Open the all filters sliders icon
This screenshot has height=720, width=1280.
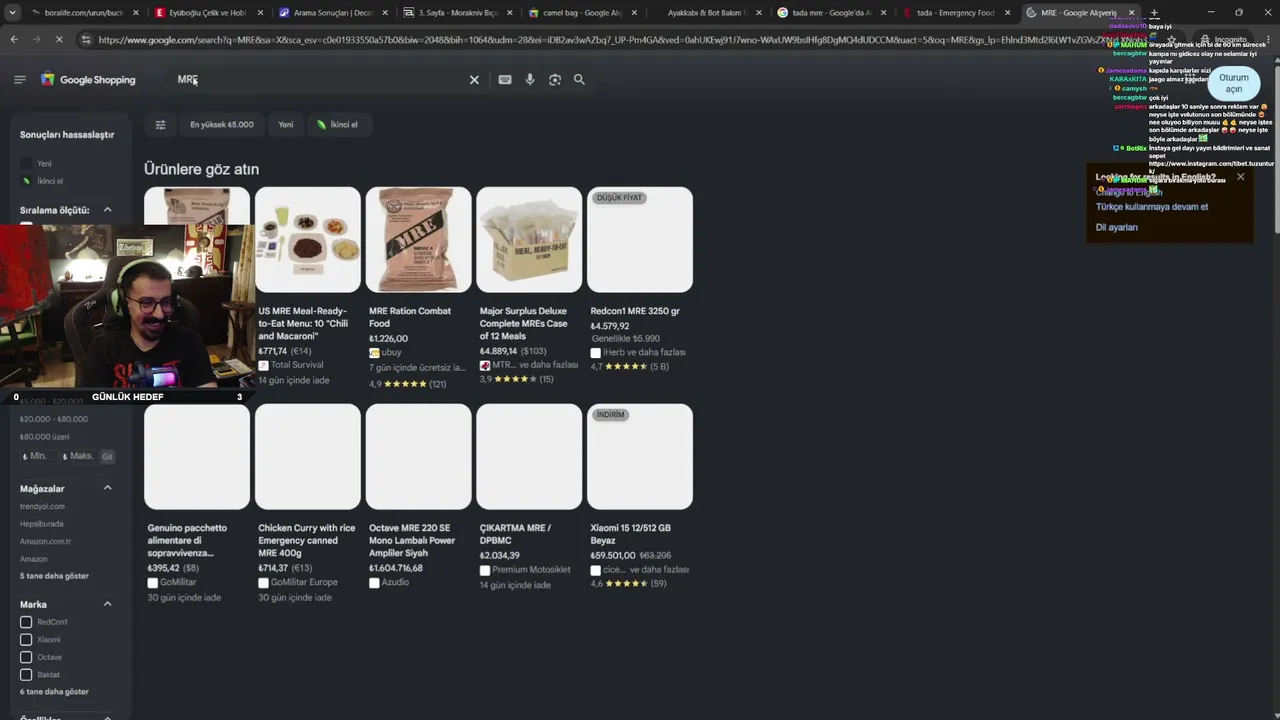pyautogui.click(x=160, y=125)
